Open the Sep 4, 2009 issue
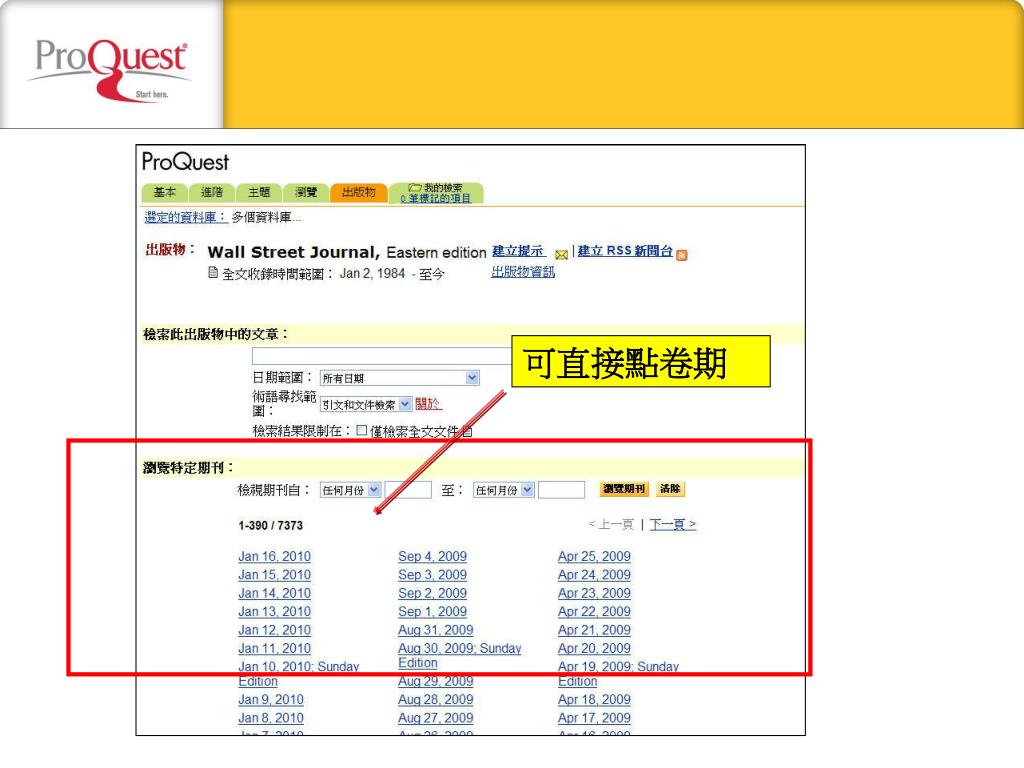1024x768 pixels. pyautogui.click(x=432, y=556)
